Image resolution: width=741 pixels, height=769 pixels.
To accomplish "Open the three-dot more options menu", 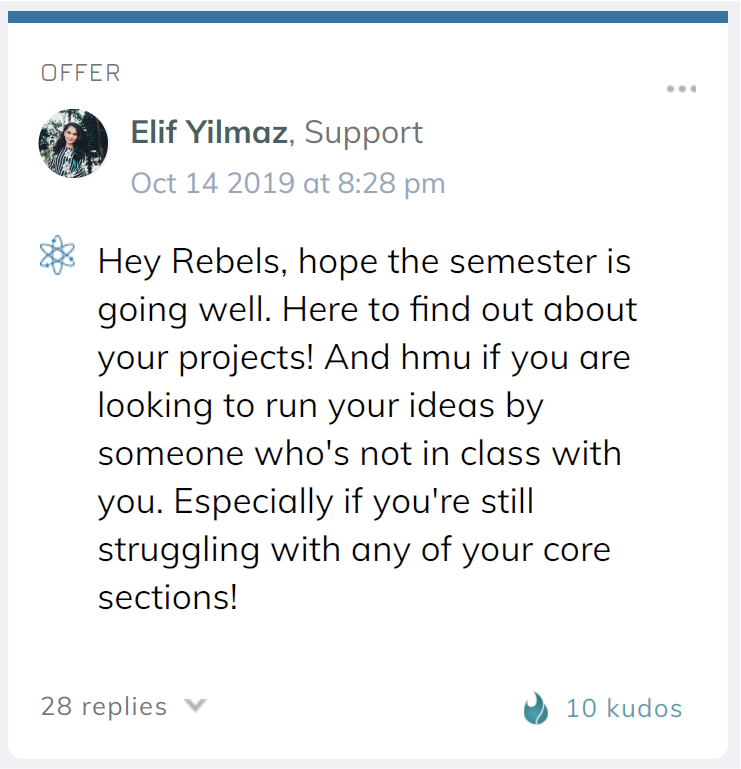I will 681,89.
